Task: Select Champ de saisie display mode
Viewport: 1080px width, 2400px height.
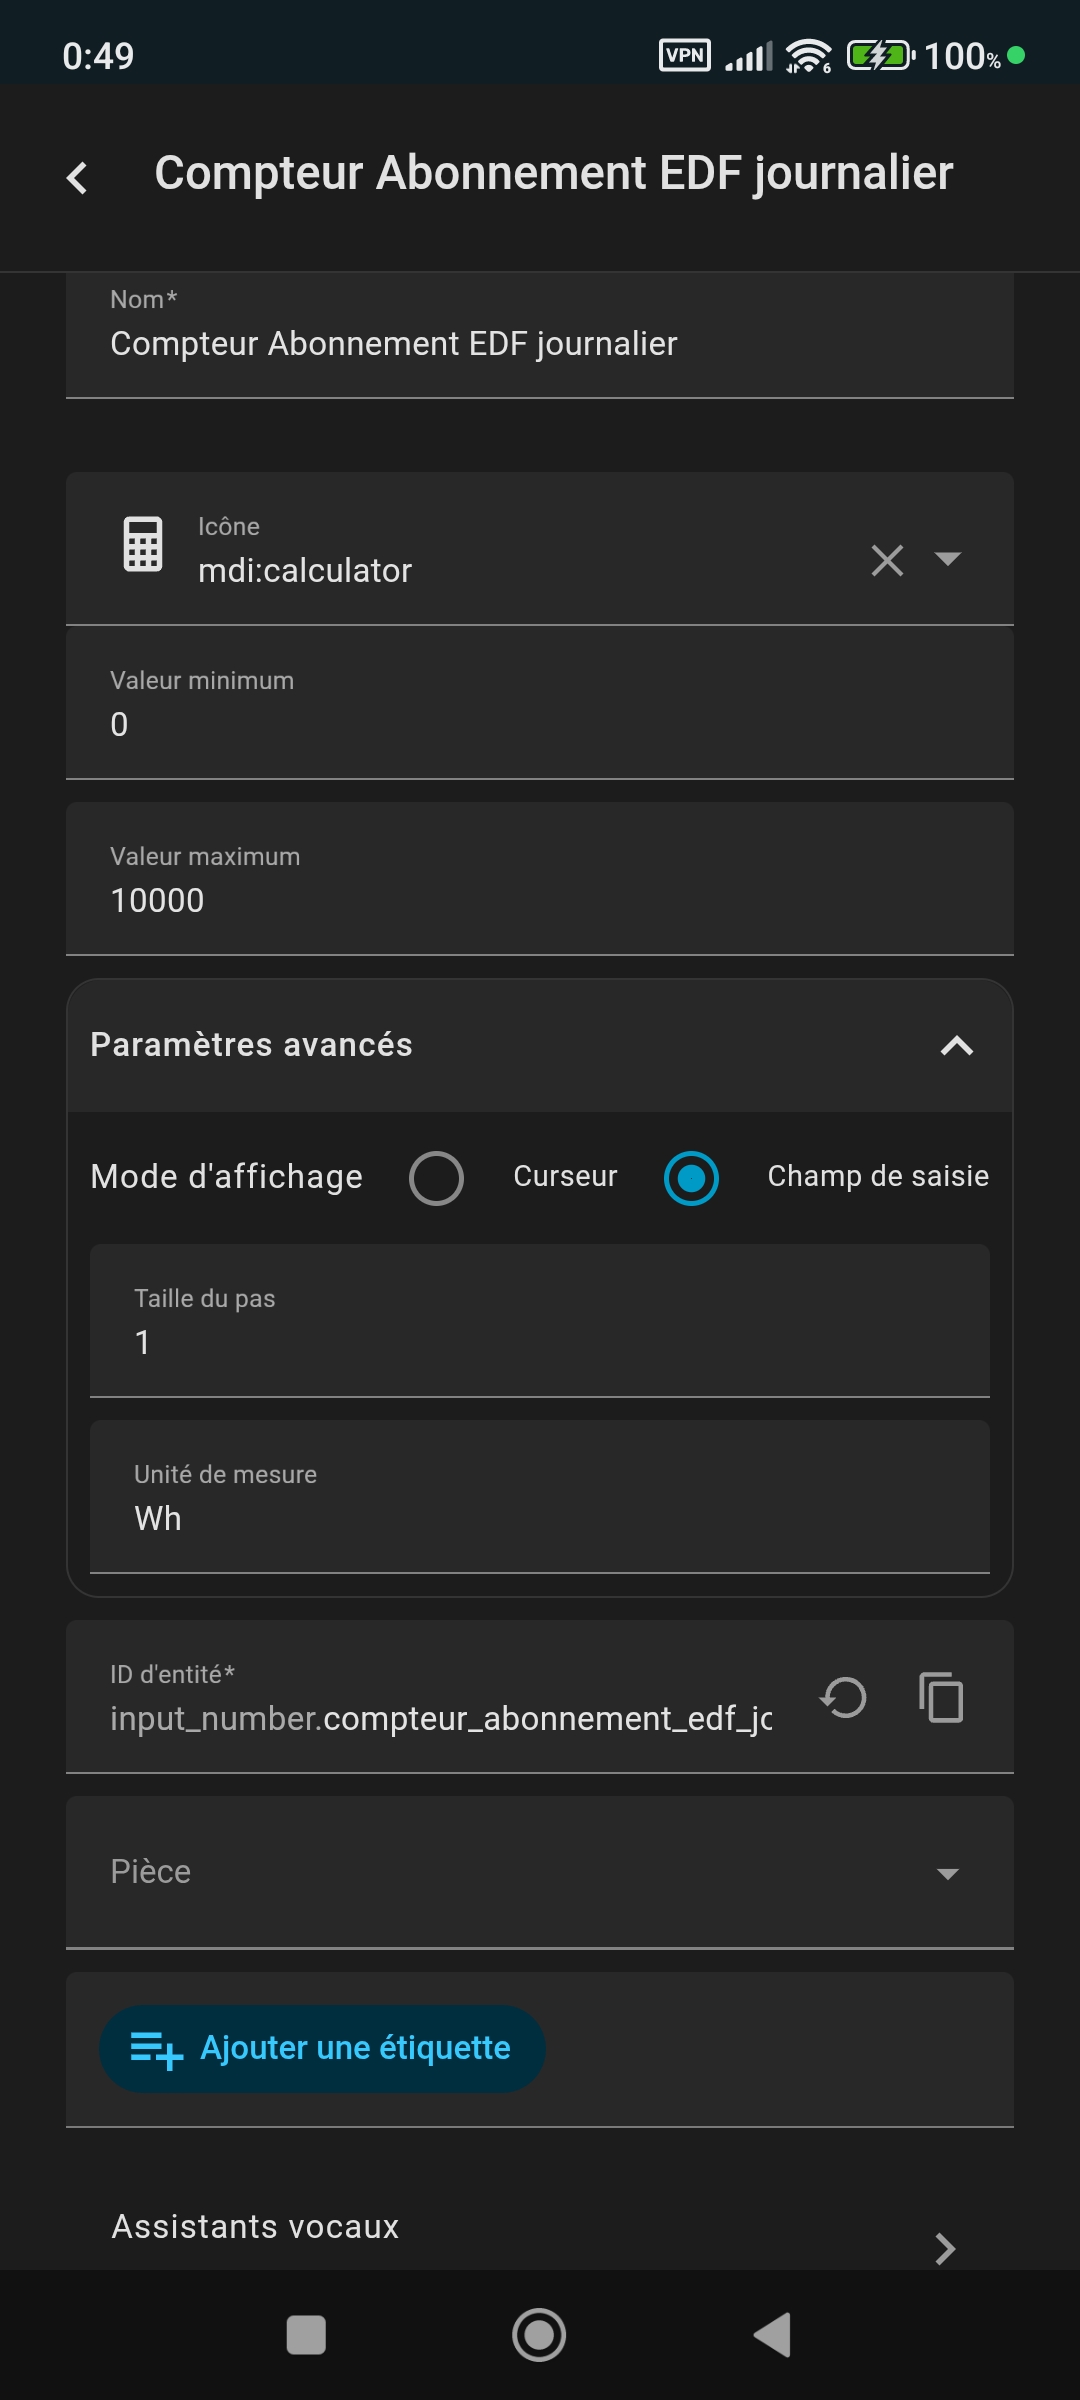Action: 691,1178
